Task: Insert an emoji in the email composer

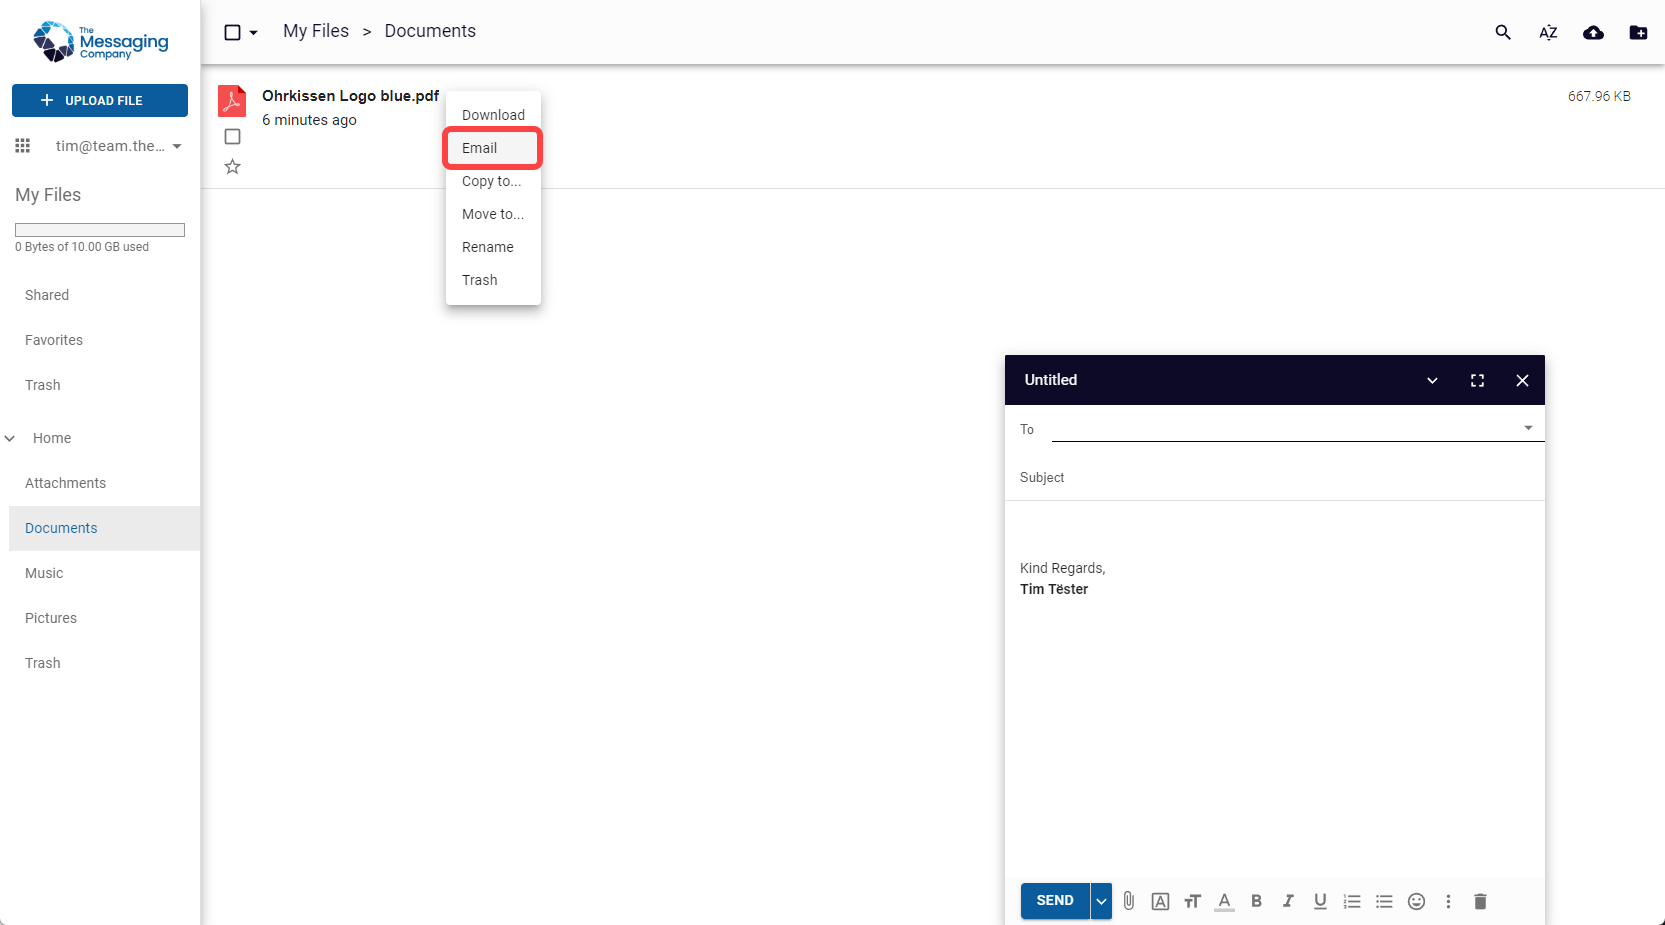Action: (x=1416, y=901)
